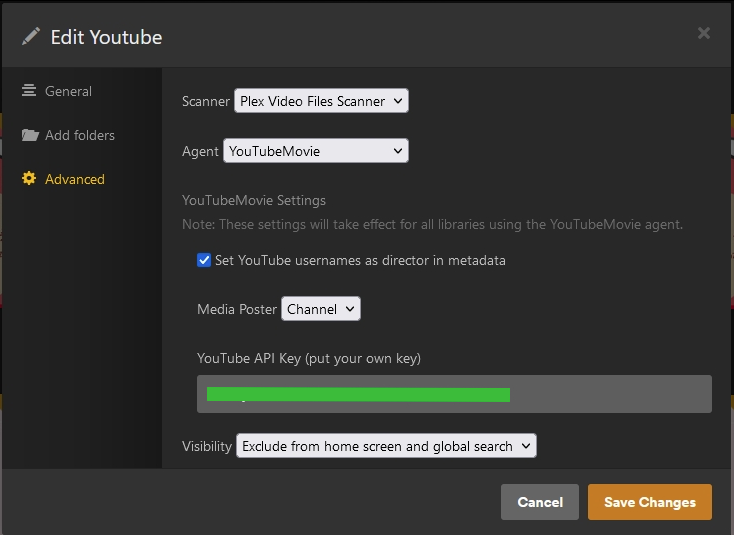
Task: Click the Save Changes button
Action: pyautogui.click(x=649, y=502)
